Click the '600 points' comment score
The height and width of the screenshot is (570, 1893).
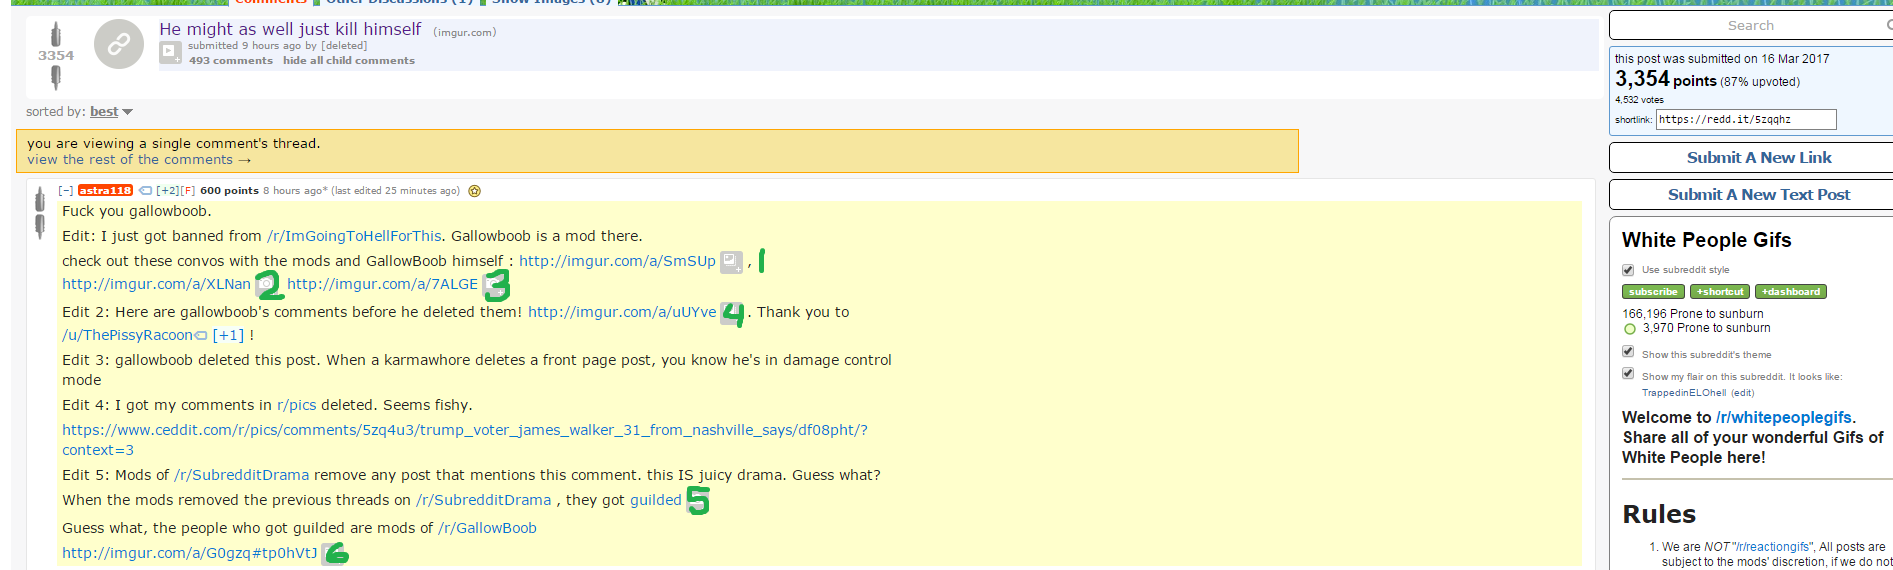[x=229, y=190]
